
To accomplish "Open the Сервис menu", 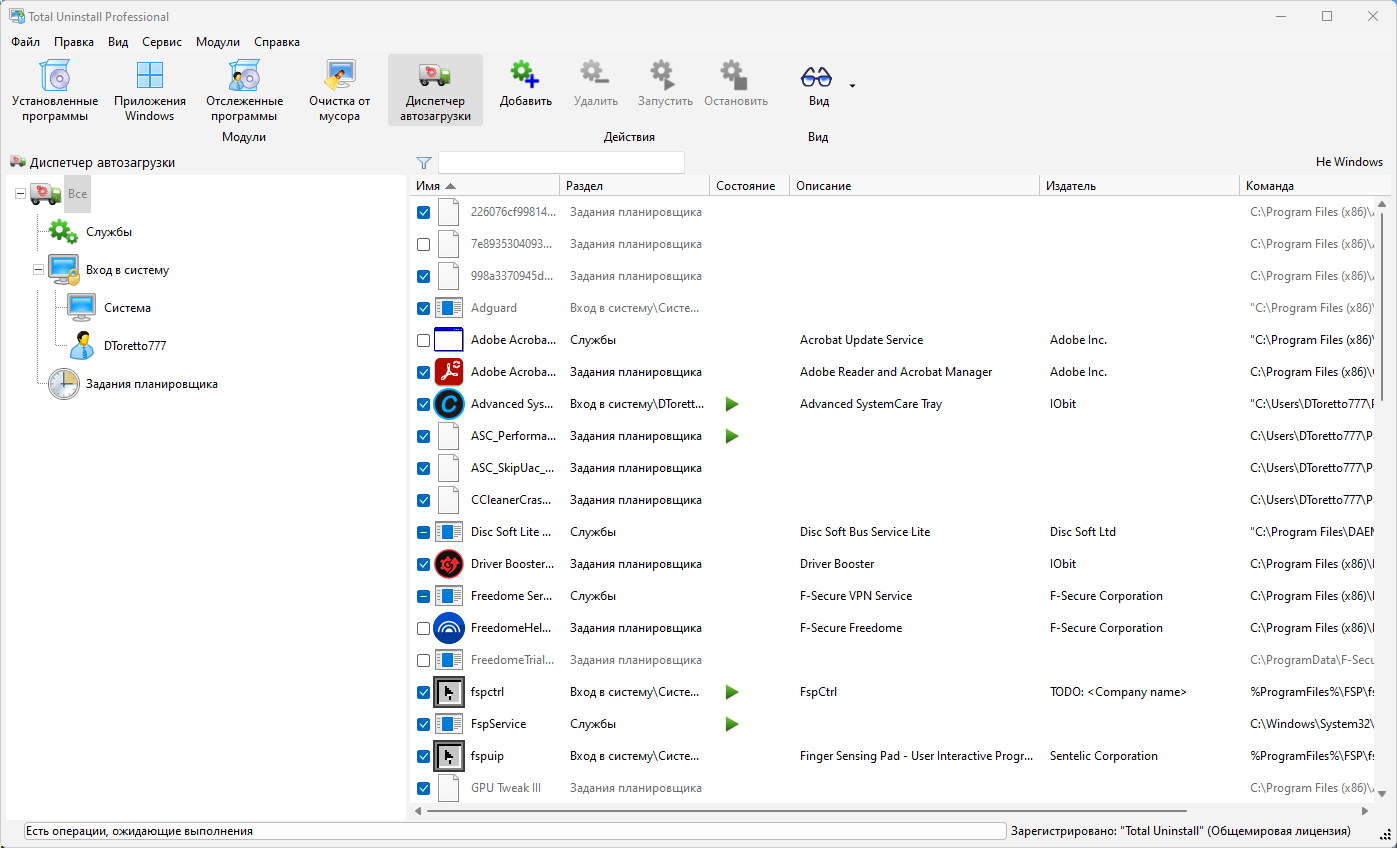I will coord(162,42).
